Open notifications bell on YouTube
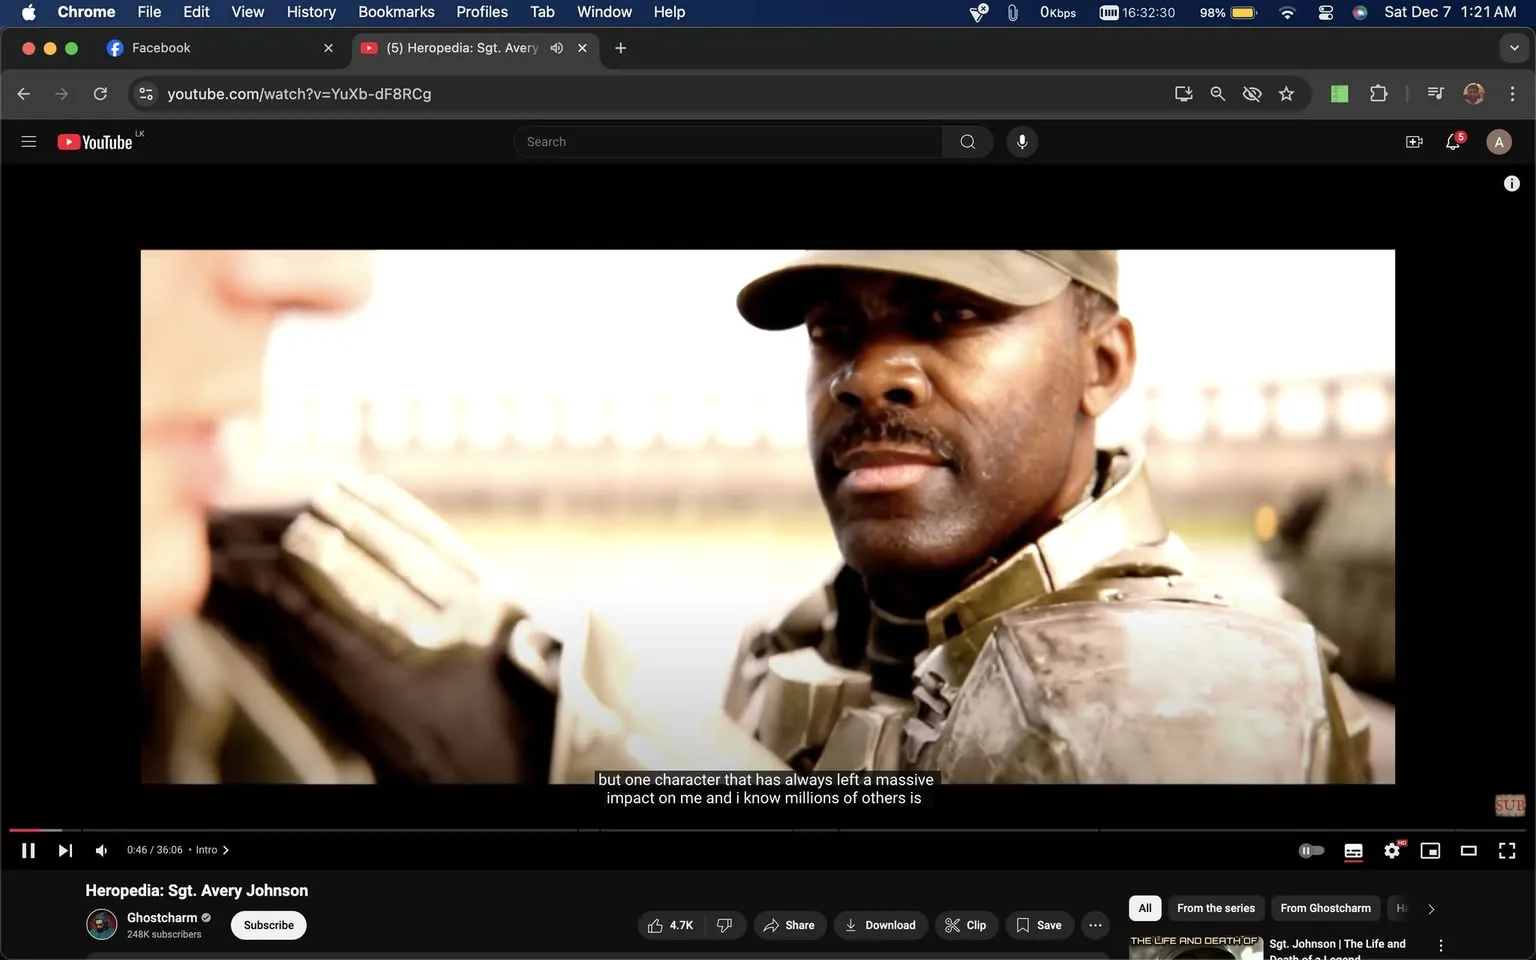 tap(1452, 141)
